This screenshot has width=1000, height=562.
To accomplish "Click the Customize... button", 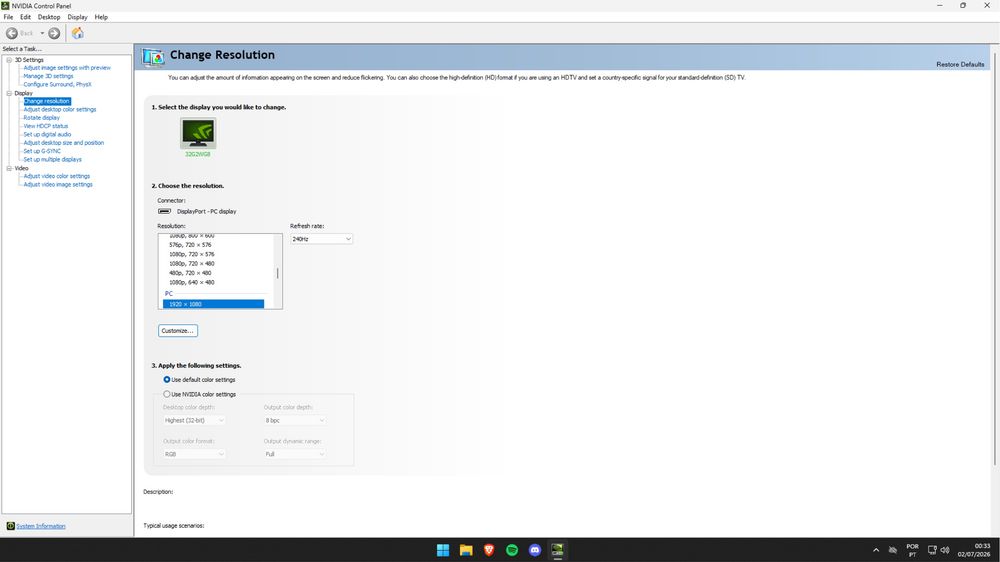I will 178,330.
